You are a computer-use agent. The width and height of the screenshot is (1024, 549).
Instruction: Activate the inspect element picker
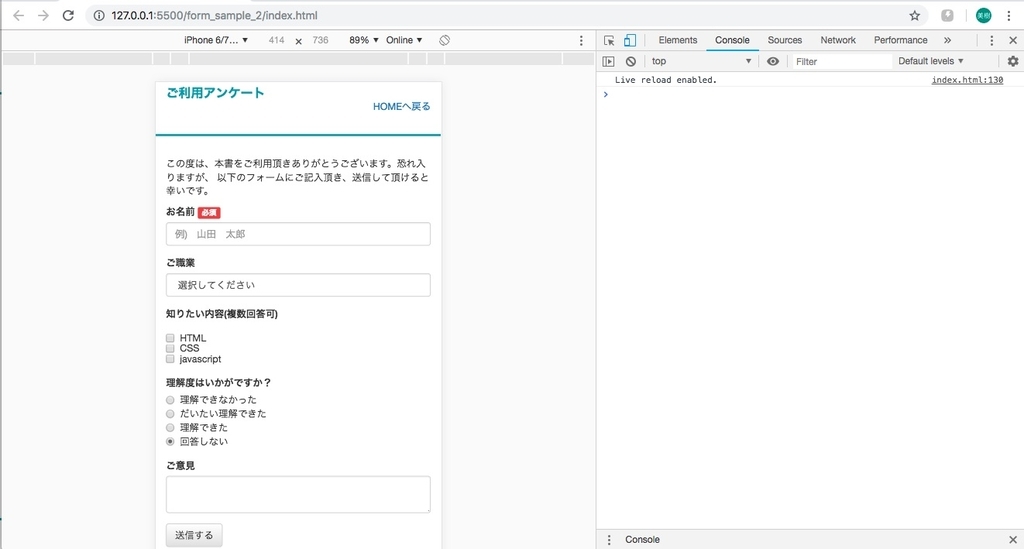609,40
